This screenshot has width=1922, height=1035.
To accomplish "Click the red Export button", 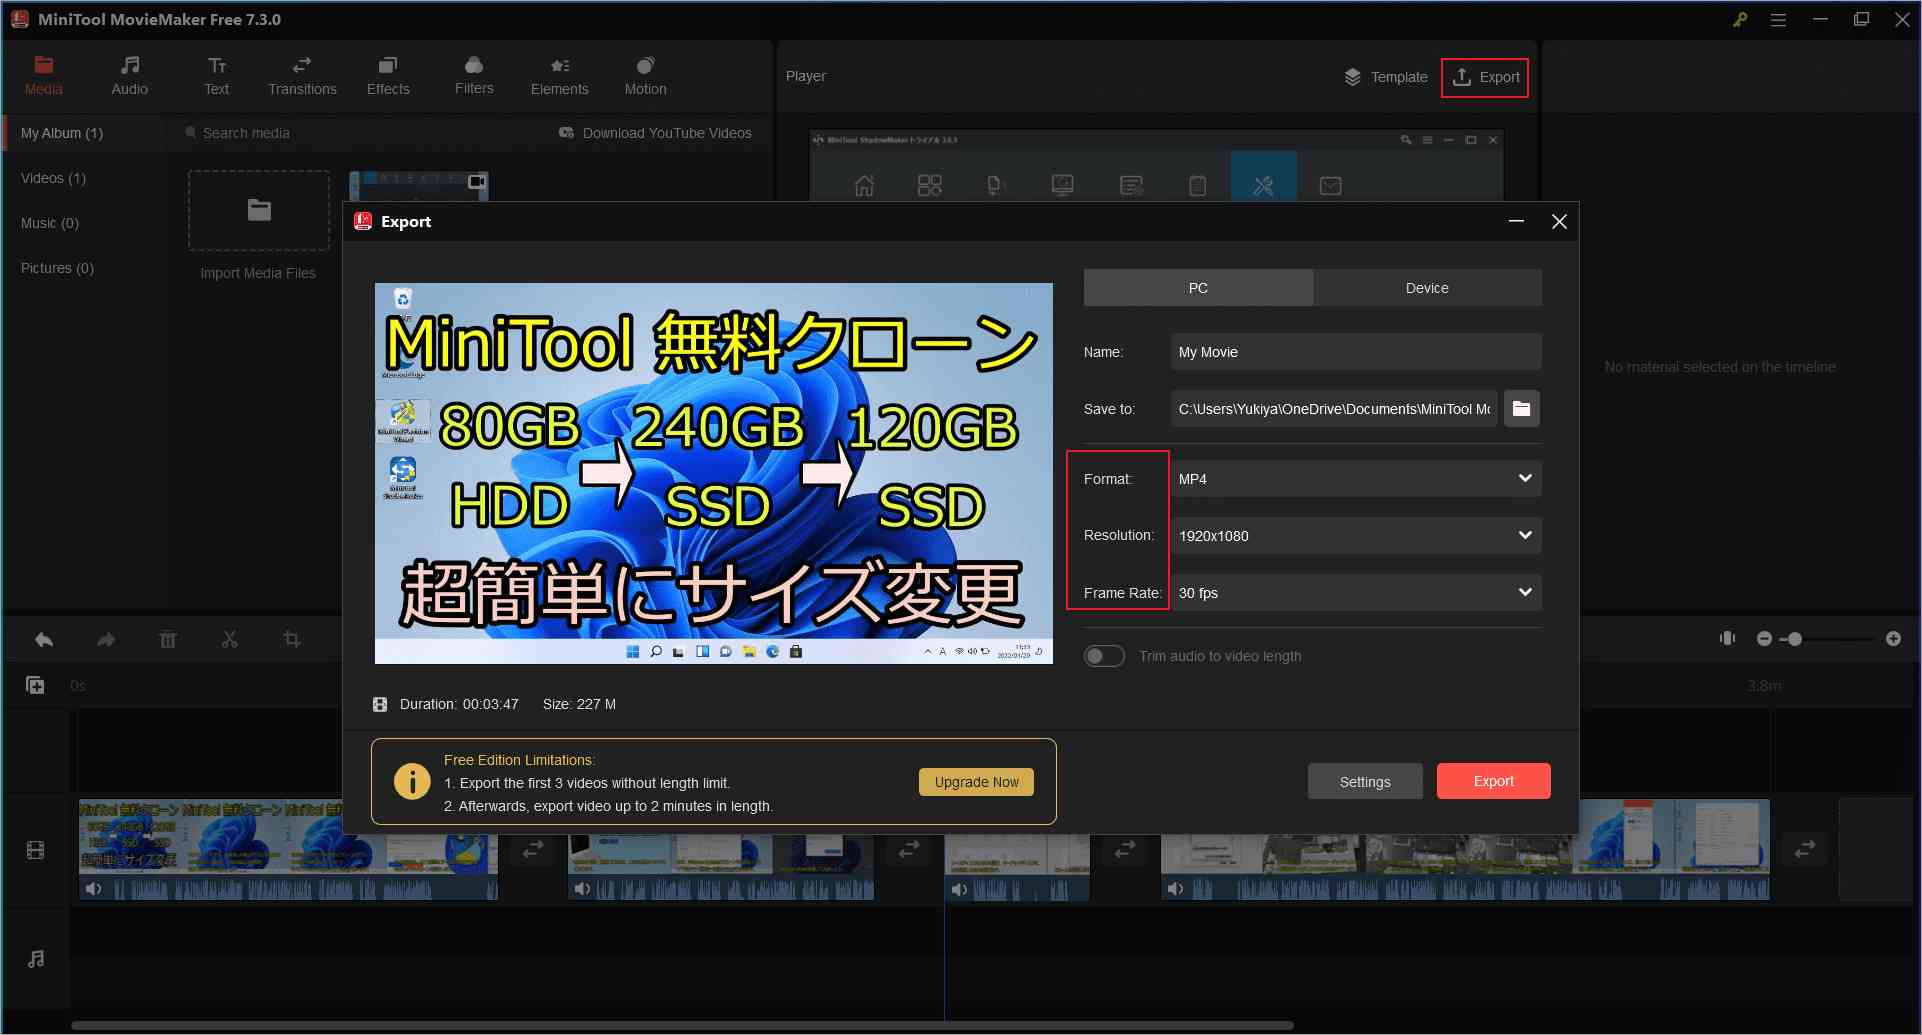I will click(1494, 781).
